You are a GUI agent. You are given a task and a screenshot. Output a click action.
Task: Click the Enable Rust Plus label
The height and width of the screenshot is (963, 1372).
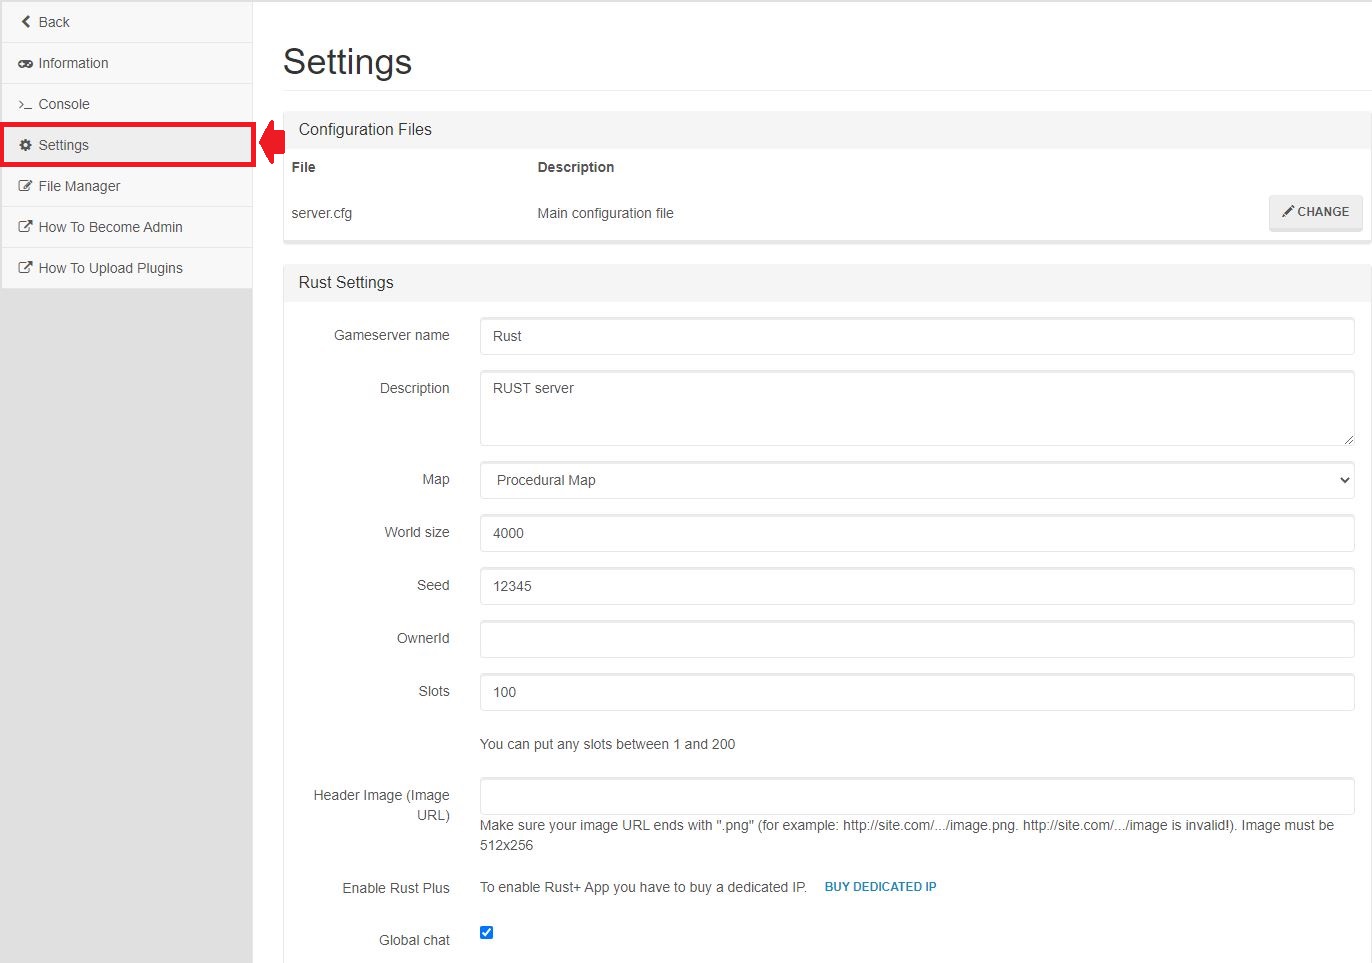pos(396,888)
